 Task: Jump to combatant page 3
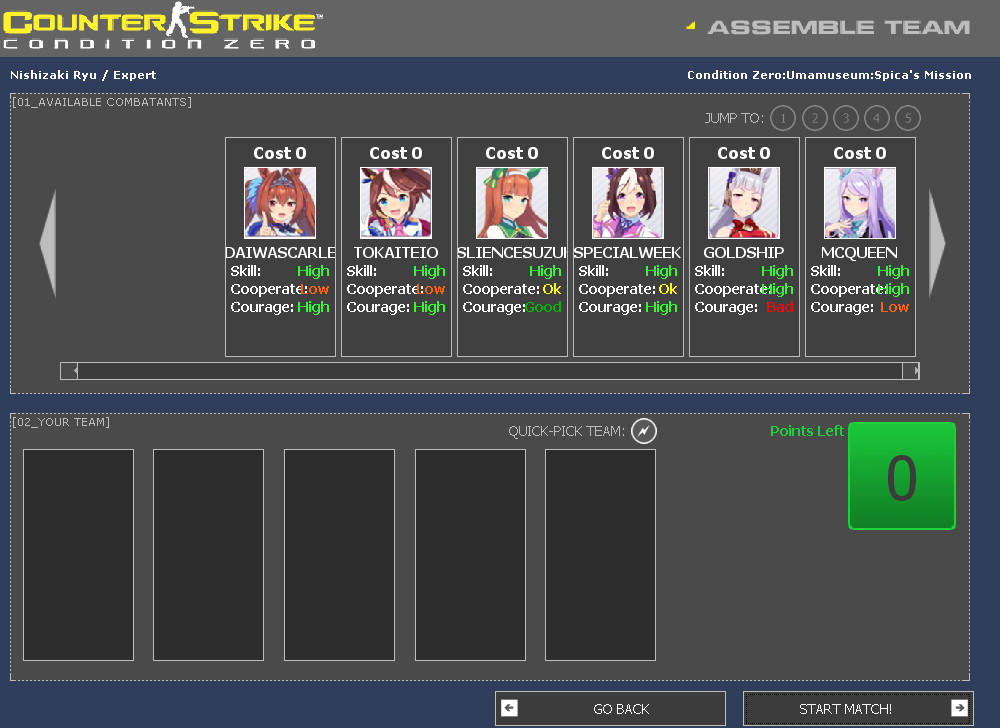pyautogui.click(x=846, y=118)
